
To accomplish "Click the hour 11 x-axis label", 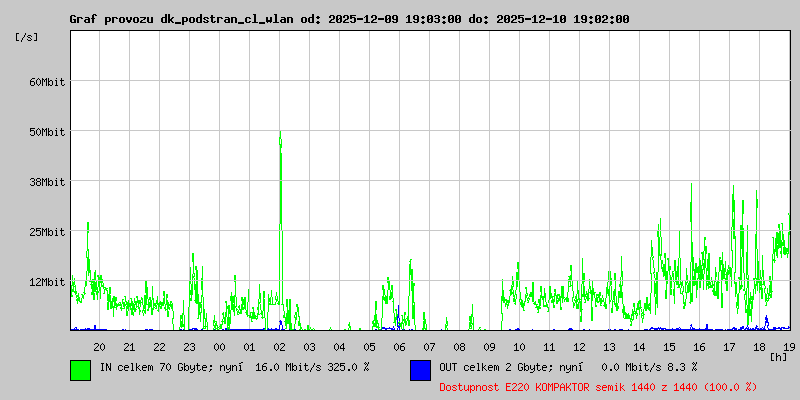I will (549, 347).
